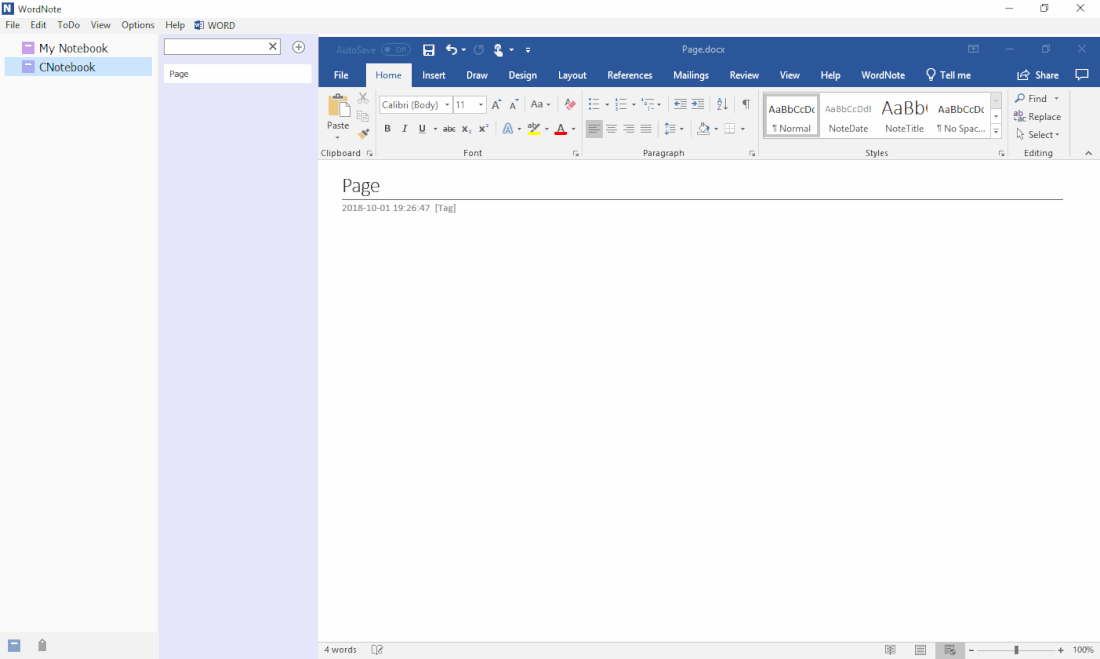1100x659 pixels.
Task: Click the Comments icon in ribbon
Action: [x=1082, y=75]
